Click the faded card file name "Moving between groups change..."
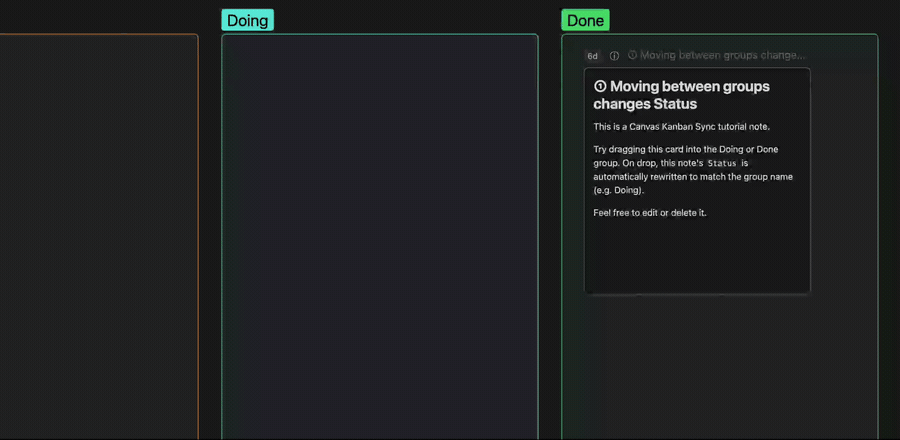 coord(717,55)
